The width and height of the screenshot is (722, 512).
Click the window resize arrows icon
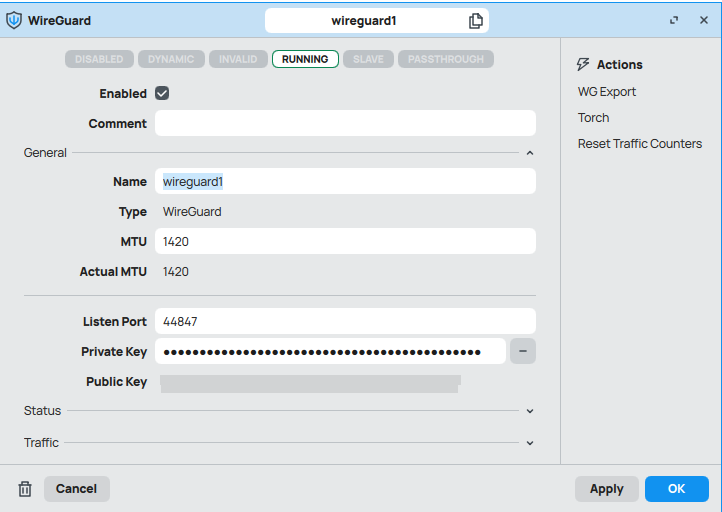(x=674, y=20)
